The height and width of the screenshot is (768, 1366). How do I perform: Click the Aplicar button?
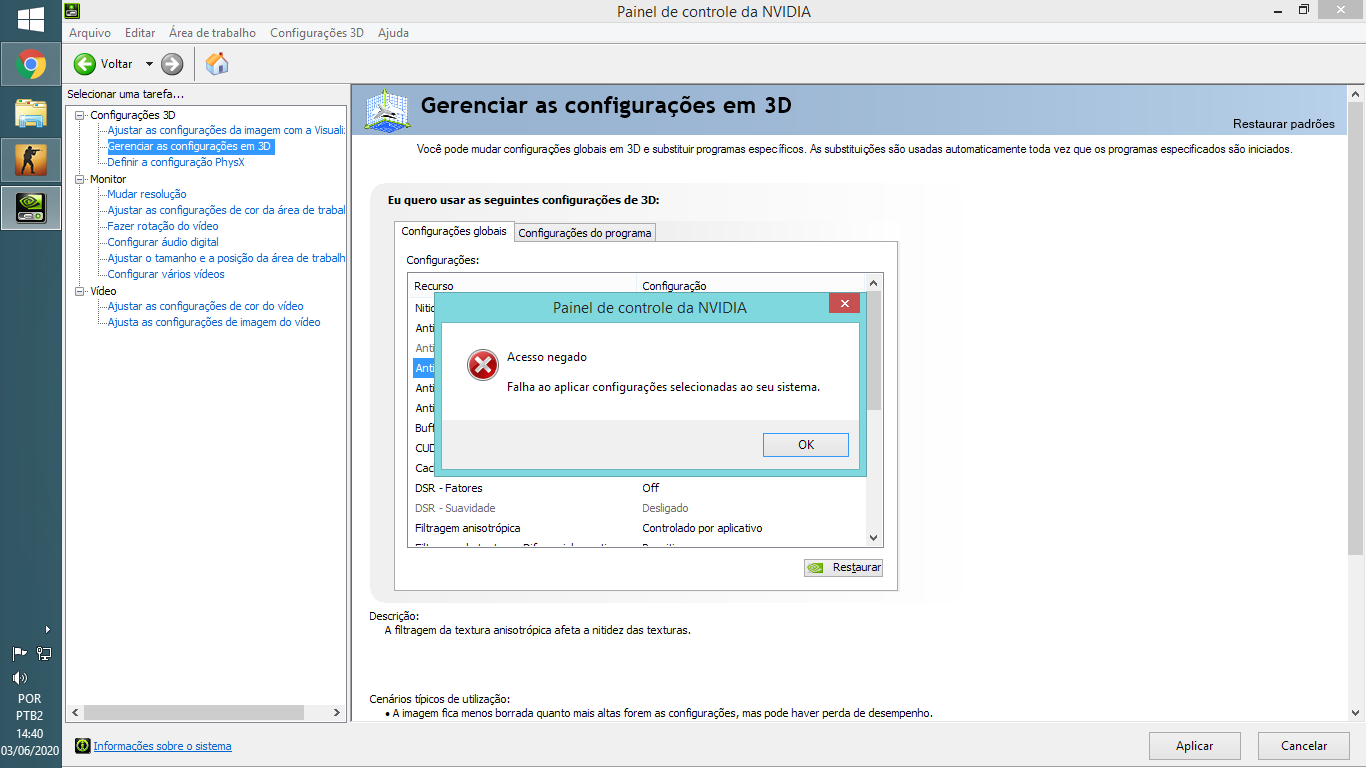1194,746
